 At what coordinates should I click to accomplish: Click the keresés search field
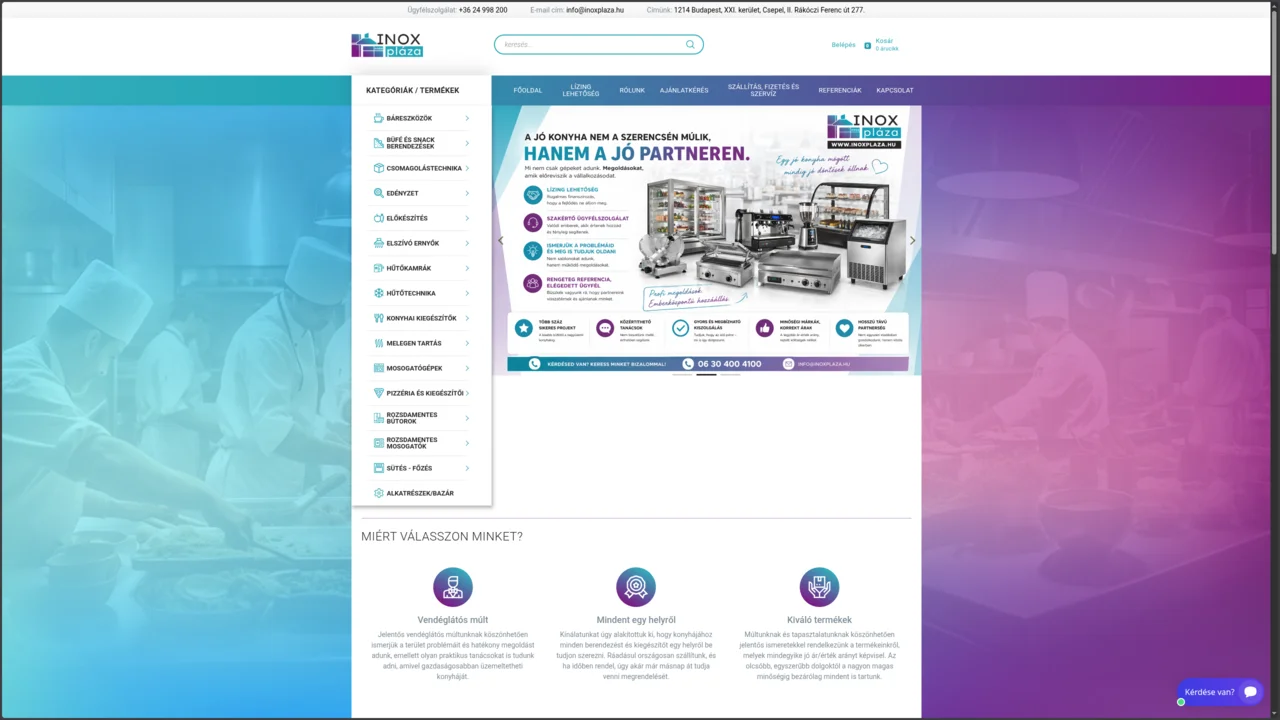click(598, 44)
